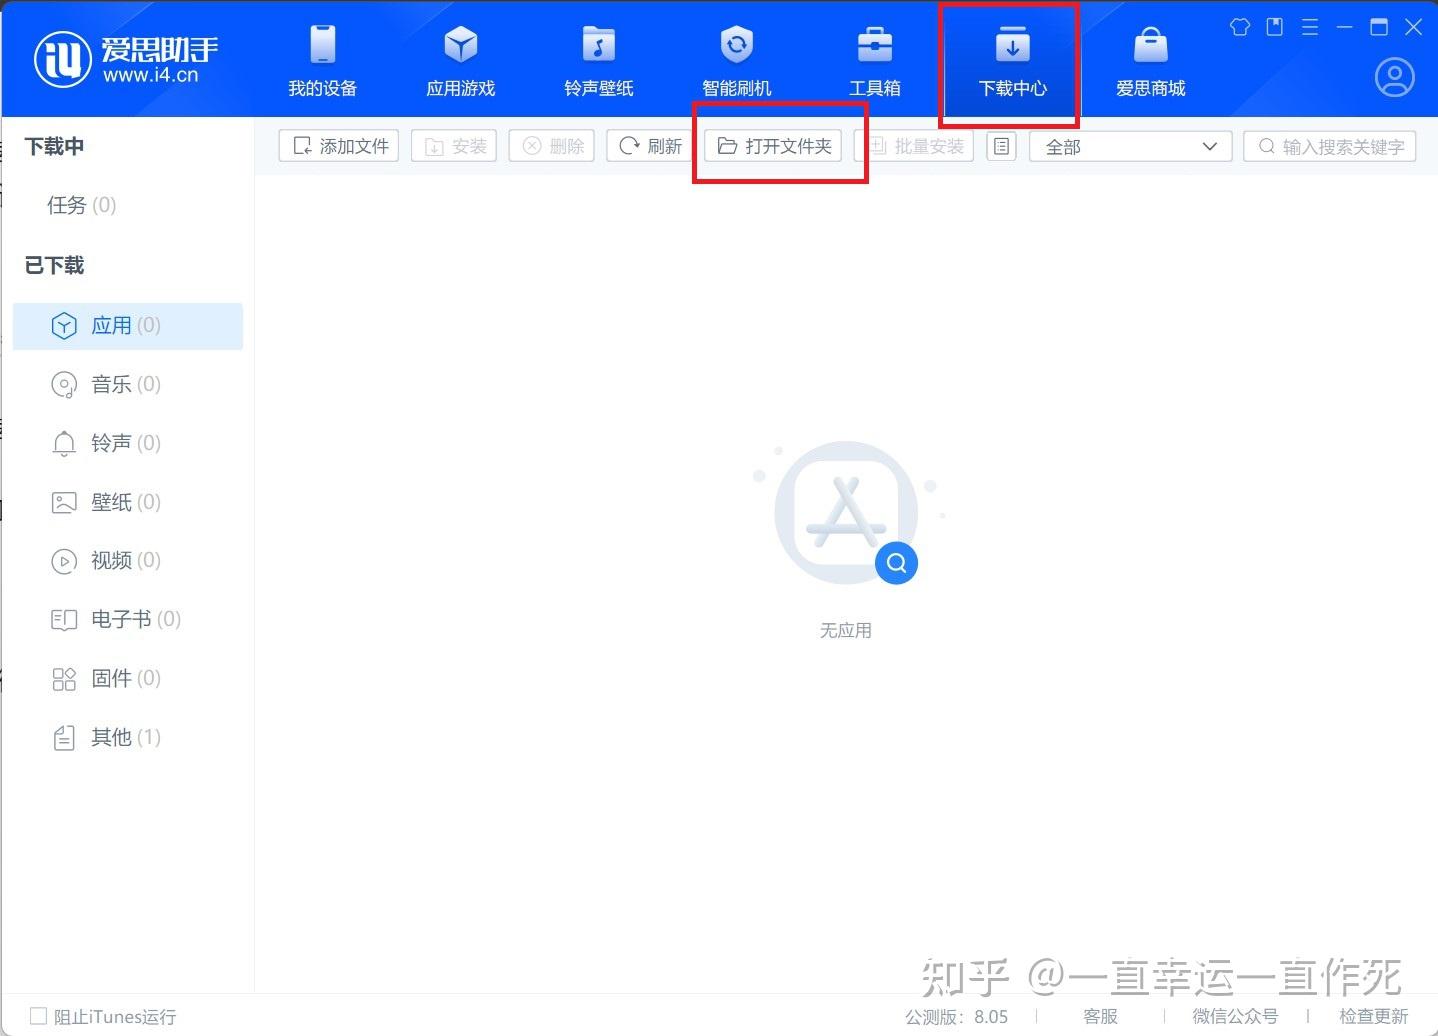The width and height of the screenshot is (1438, 1036).
Task: Click the 下载中 section header
Action: tap(54, 146)
